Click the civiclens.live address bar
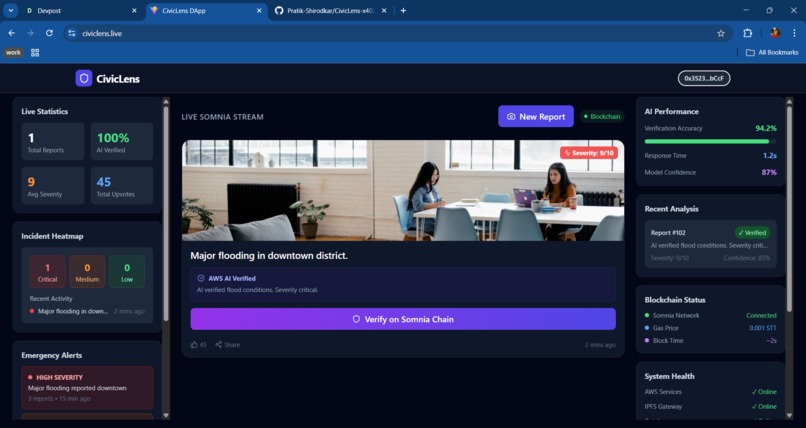This screenshot has width=806, height=428. tap(398, 33)
